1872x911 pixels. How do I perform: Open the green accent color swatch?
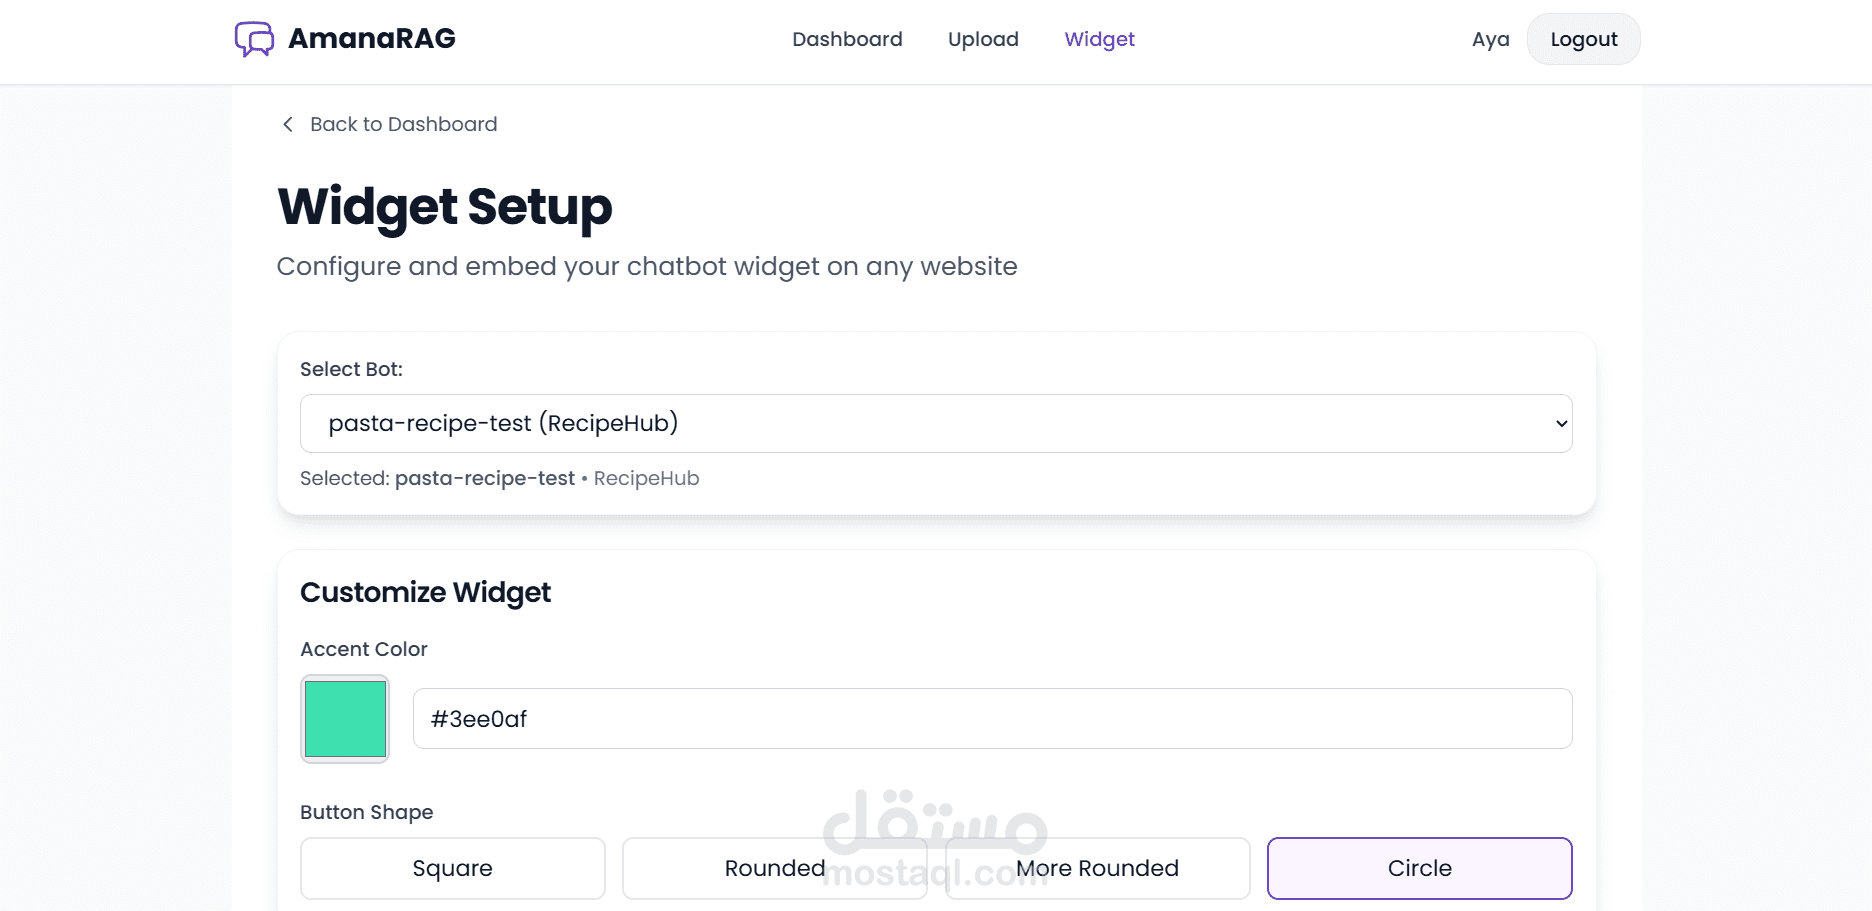(x=345, y=719)
